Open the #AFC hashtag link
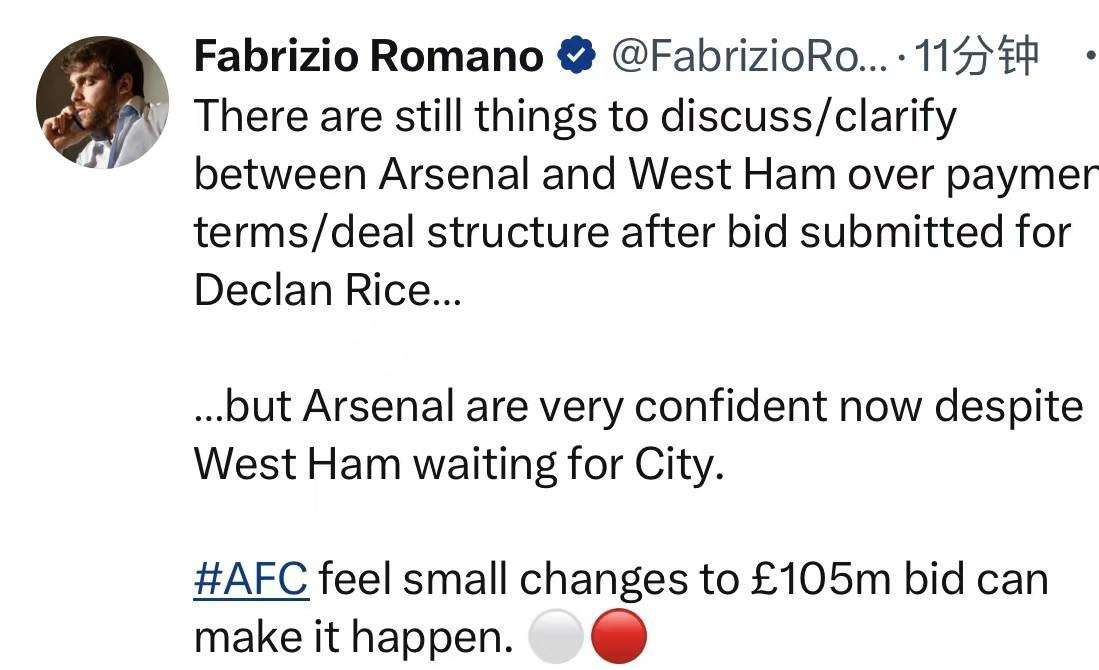 tap(251, 579)
